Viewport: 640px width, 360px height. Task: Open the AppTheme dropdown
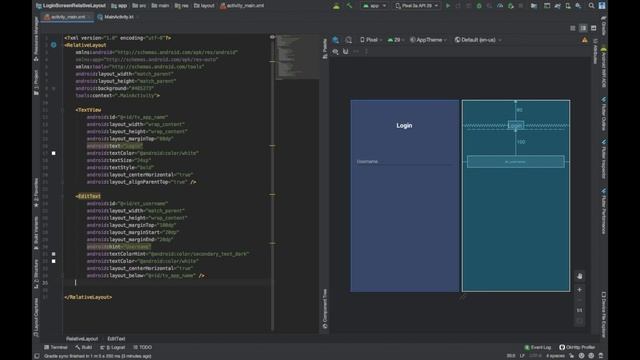(x=428, y=40)
